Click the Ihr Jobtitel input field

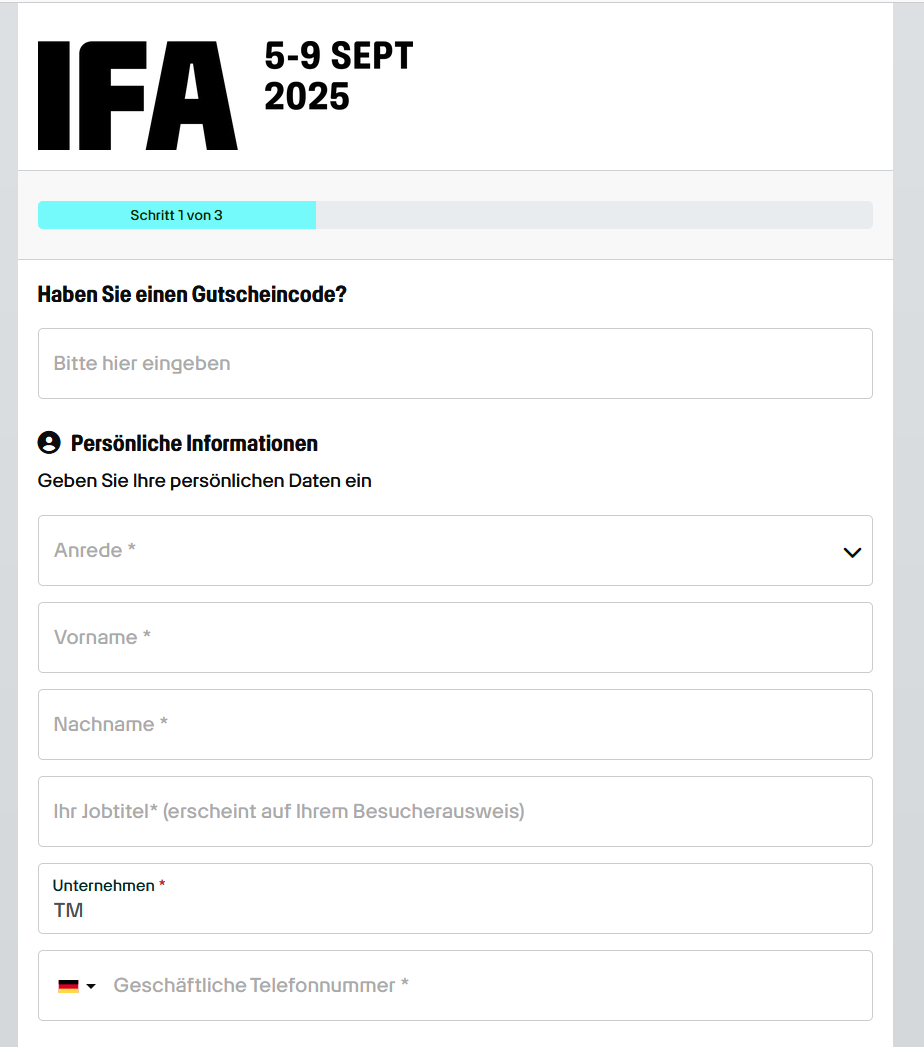(x=455, y=812)
